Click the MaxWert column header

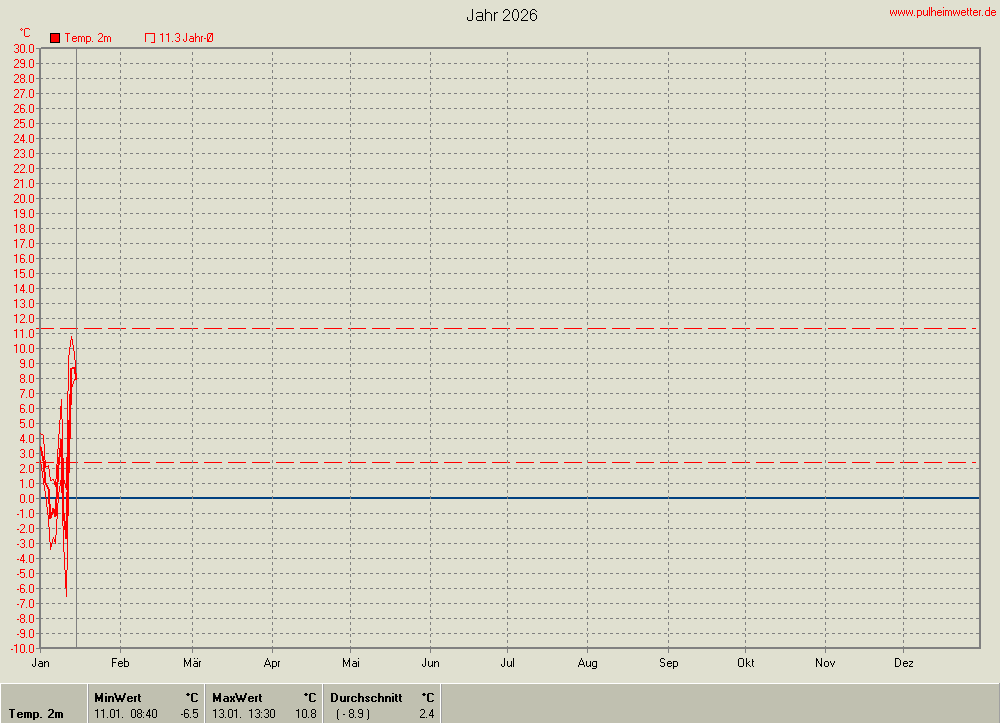tap(237, 697)
